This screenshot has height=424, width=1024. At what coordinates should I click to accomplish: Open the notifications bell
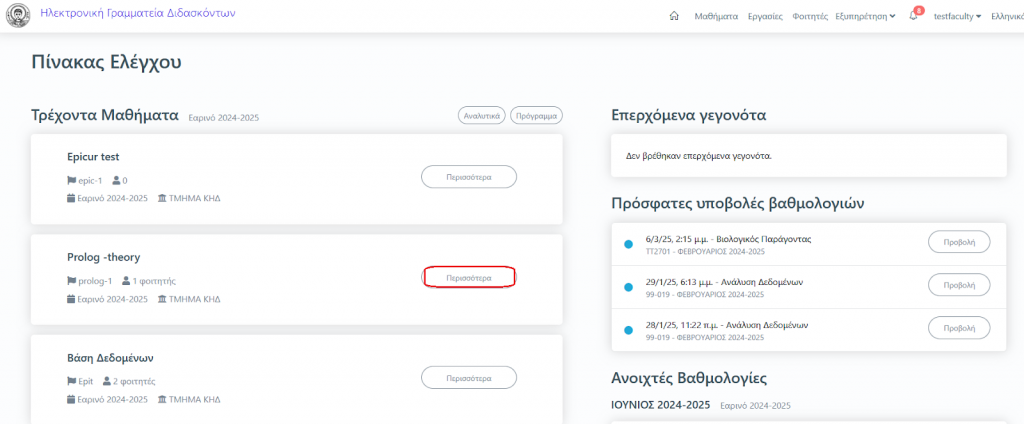click(x=914, y=16)
